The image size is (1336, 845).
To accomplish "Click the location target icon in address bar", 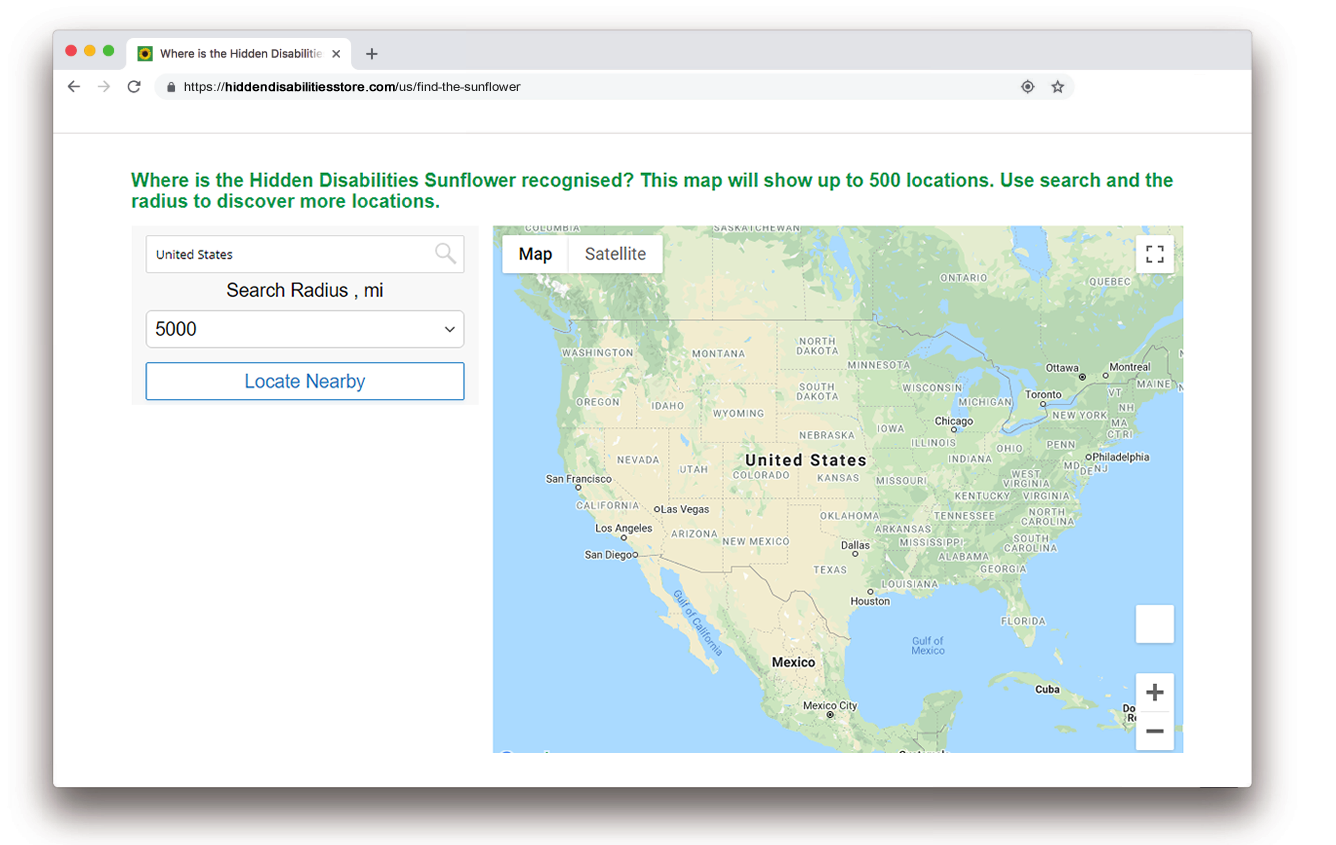I will (x=1027, y=87).
